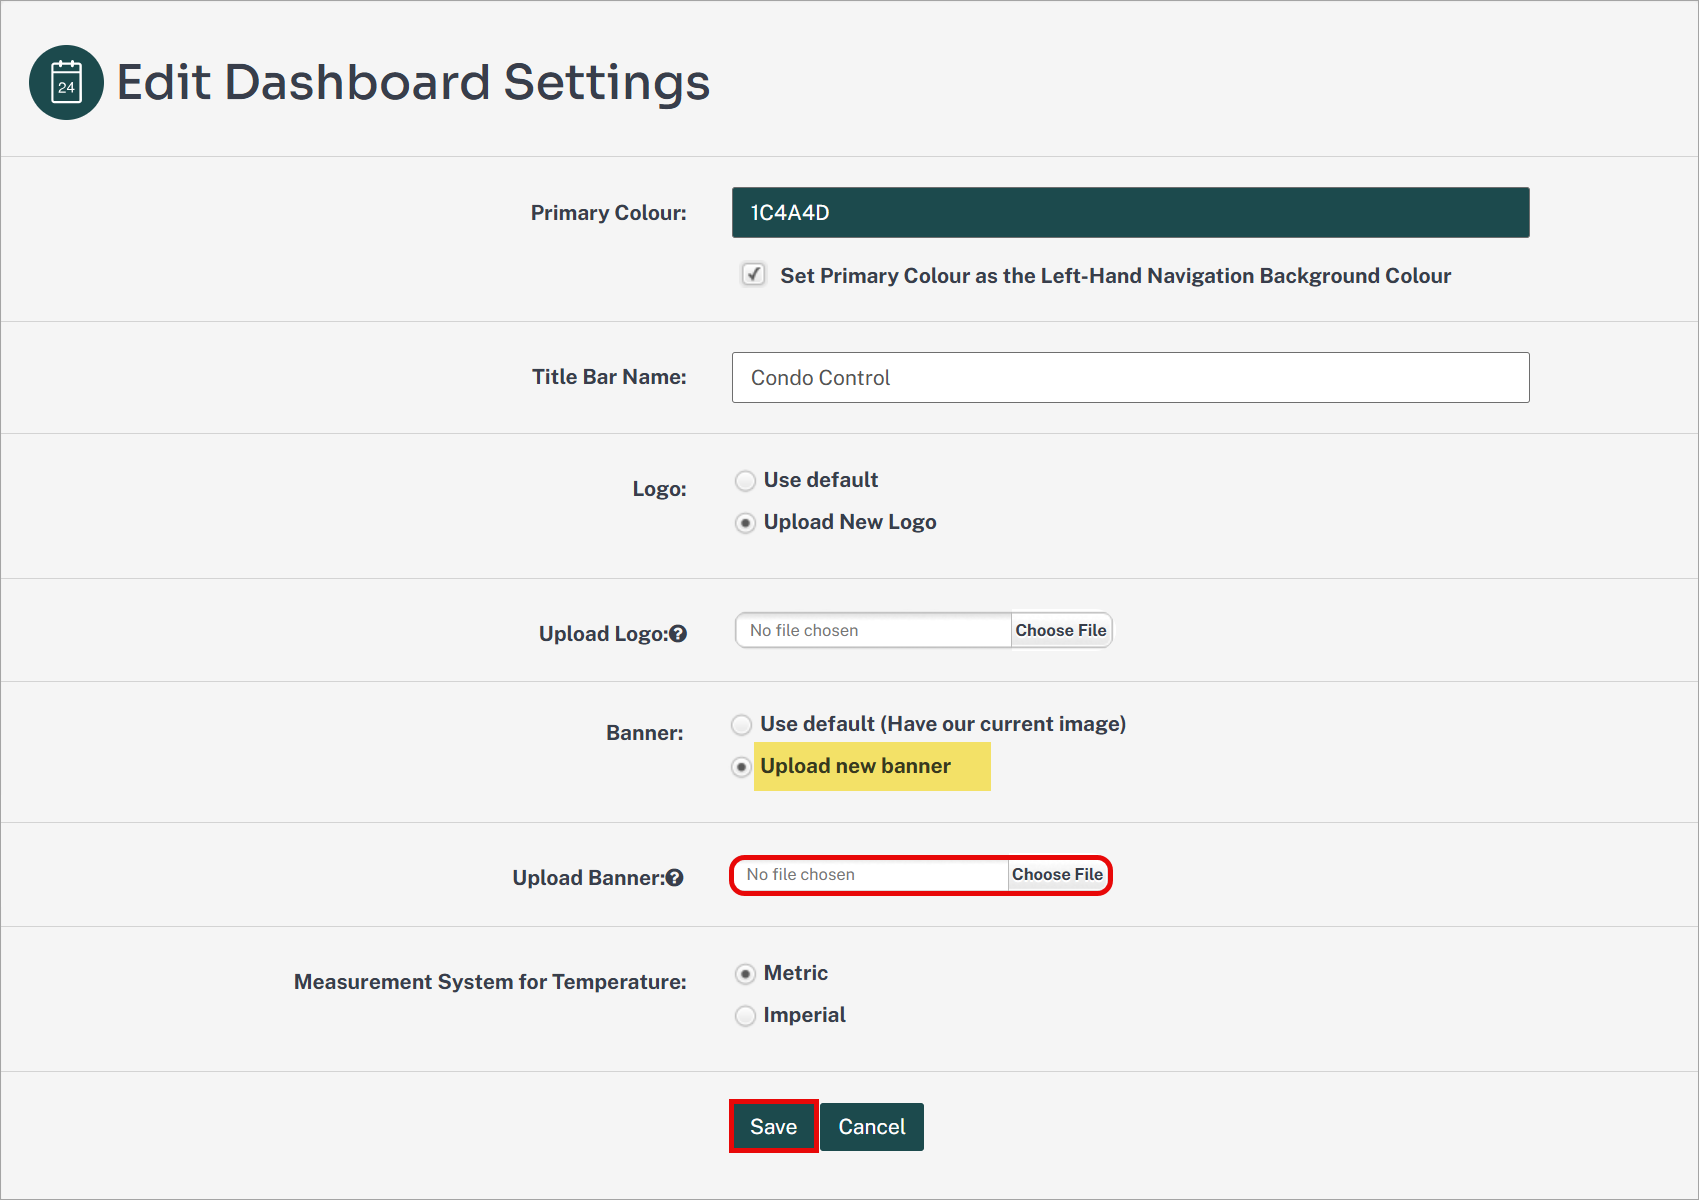Select Upload New Logo radio button
The width and height of the screenshot is (1699, 1200).
pos(745,523)
